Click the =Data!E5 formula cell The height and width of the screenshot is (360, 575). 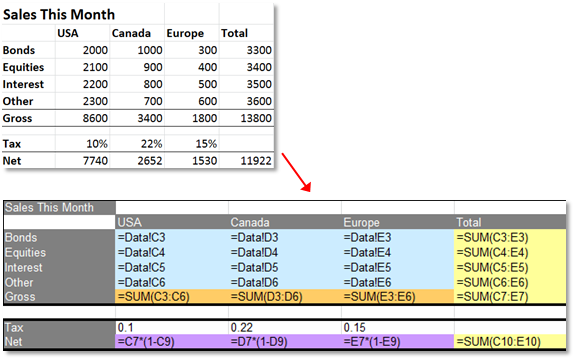click(398, 268)
